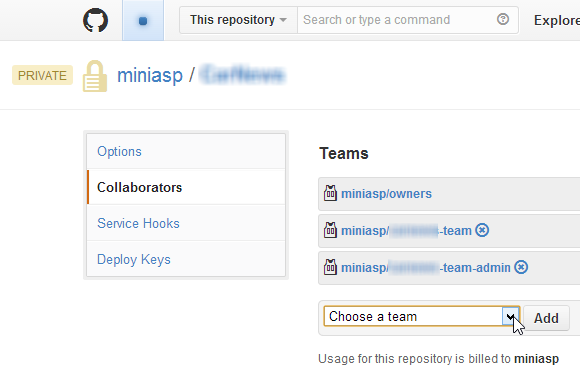Open the This repository search scope dropdown

pyautogui.click(x=238, y=20)
